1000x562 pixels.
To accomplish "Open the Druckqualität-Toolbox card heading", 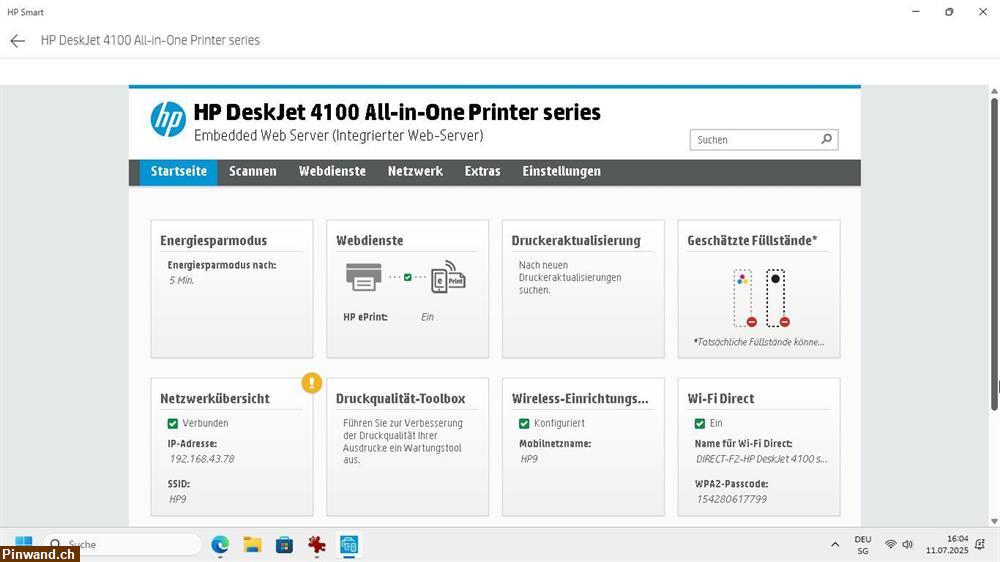I will click(x=401, y=399).
